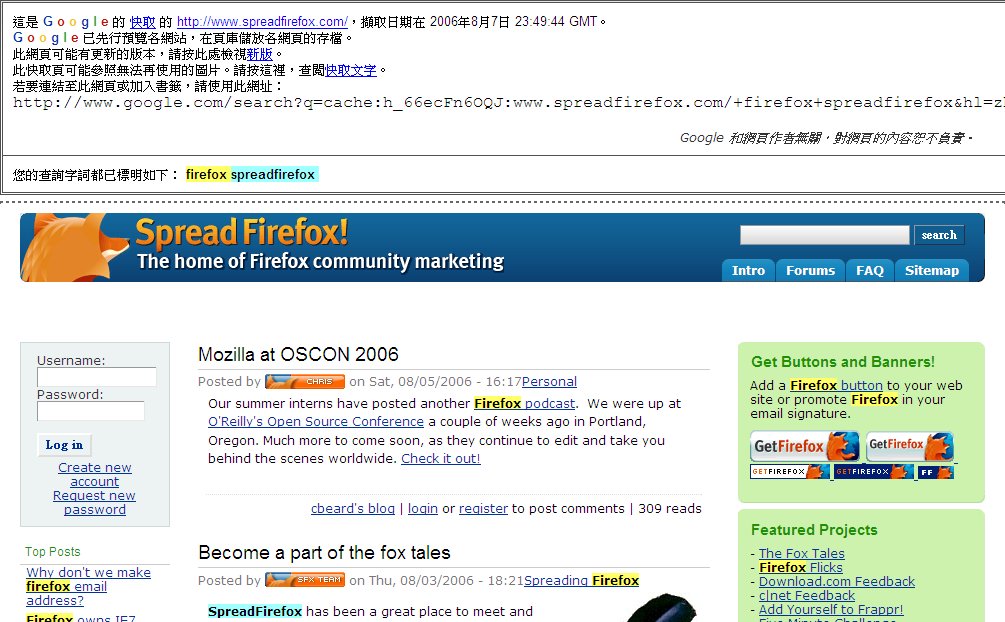Click the Mozilla at OSCON 2006 heading
The width and height of the screenshot is (1005, 622).
pos(298,355)
